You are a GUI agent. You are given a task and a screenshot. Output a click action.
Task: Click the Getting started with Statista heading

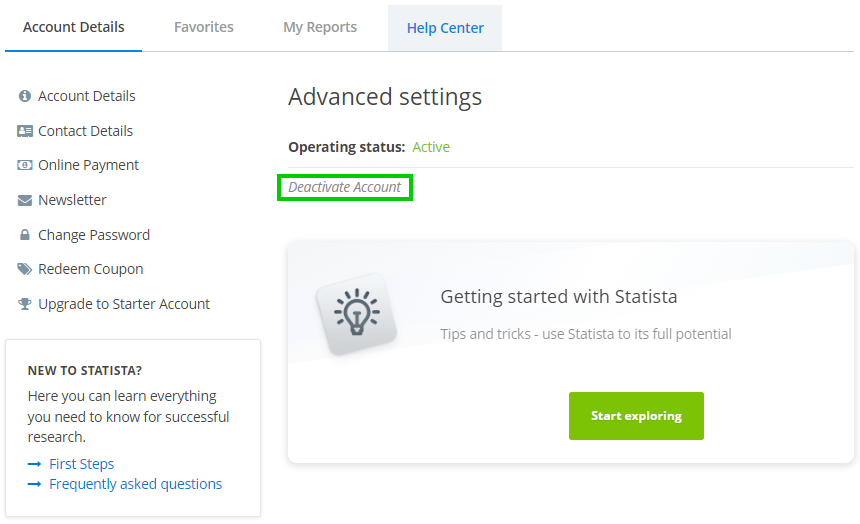[558, 297]
